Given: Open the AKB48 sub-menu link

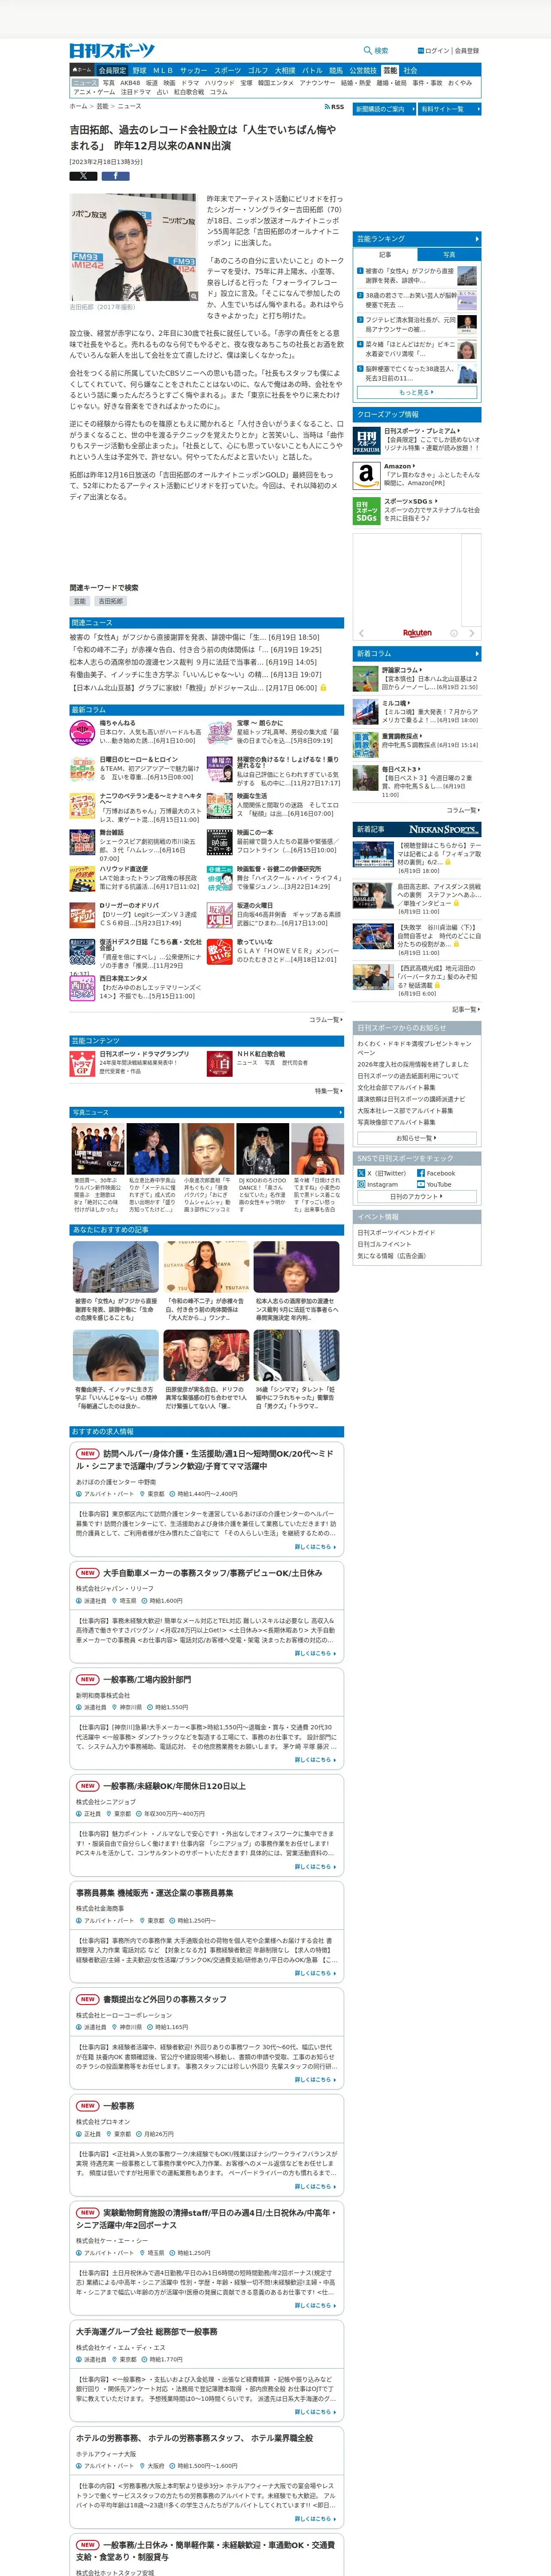Looking at the screenshot, I should tap(131, 83).
